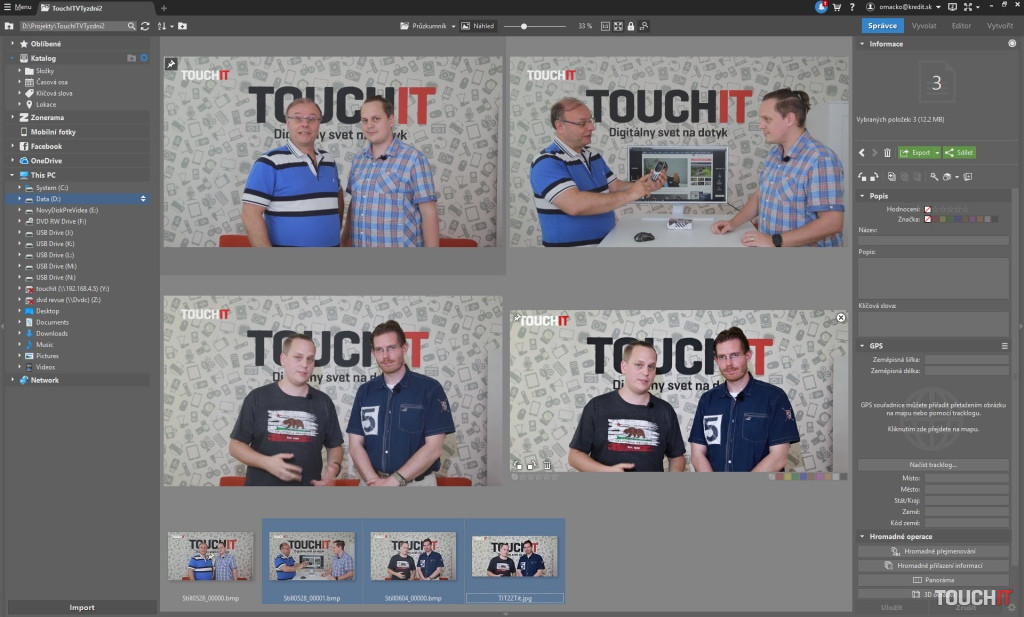Screen dimensions: 1024x617
Task: Open the shopping cart icon in title bar
Action: (835, 7)
